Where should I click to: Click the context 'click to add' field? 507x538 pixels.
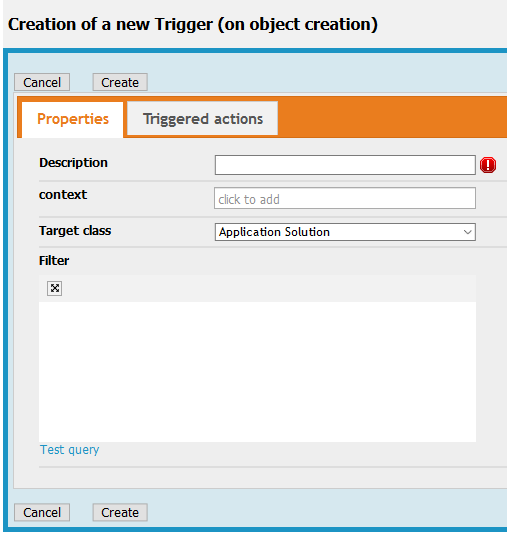345,198
